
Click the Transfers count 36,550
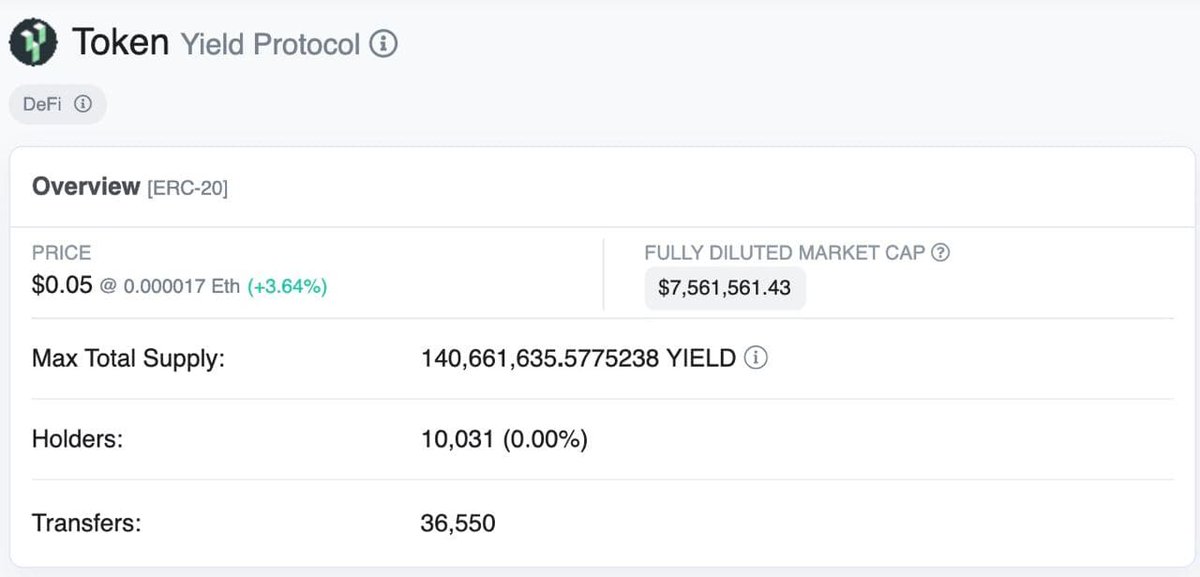point(458,522)
